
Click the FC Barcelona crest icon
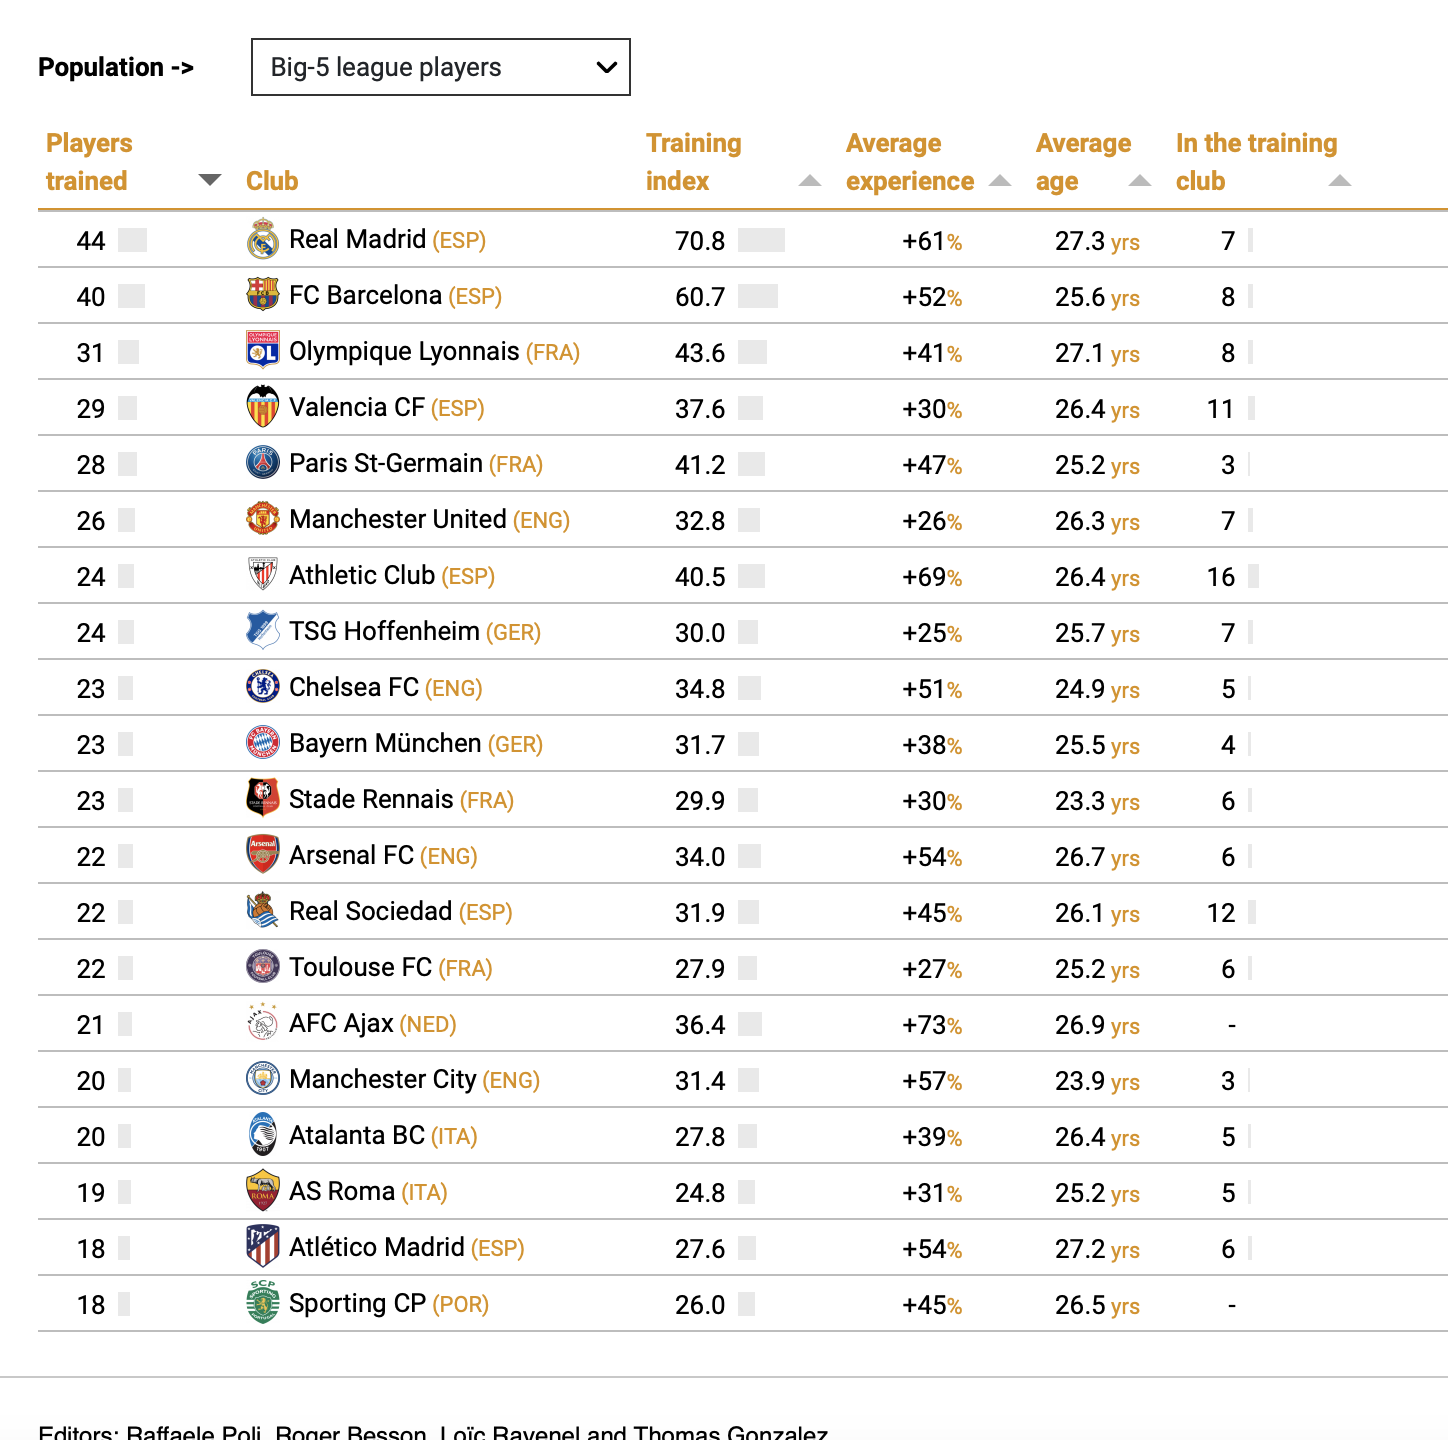click(263, 295)
